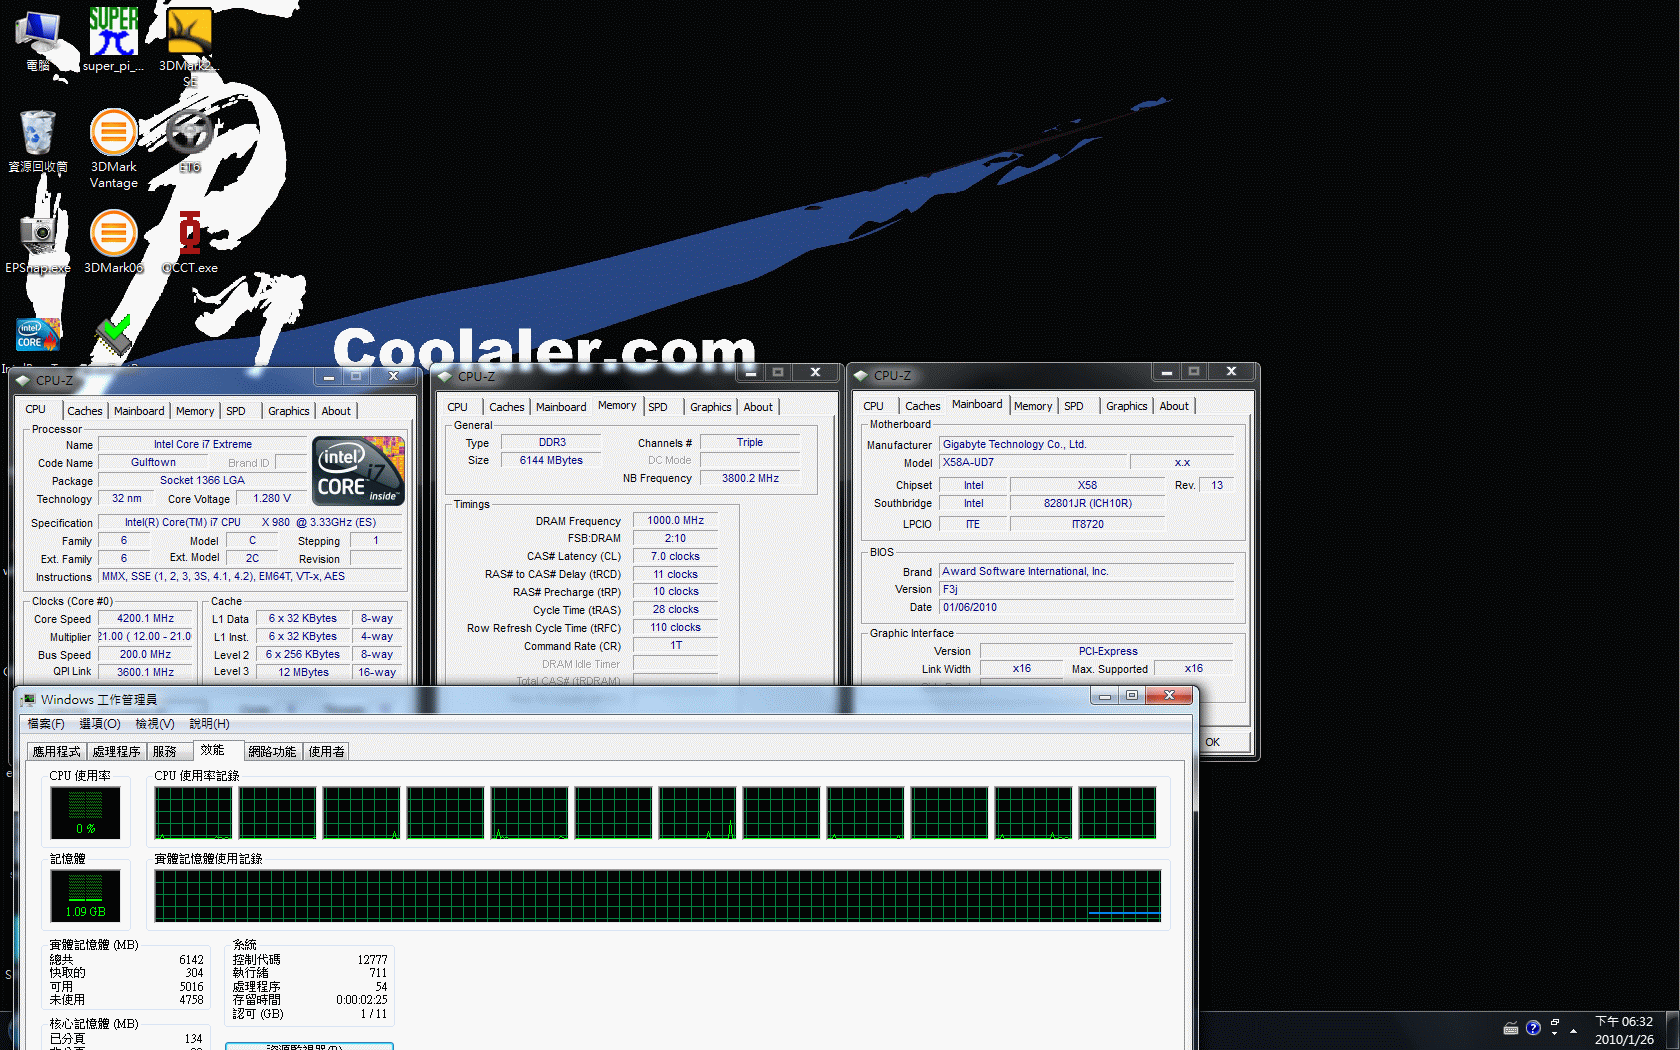Screen dimensions: 1680x1050
Task: Switch to the 網路功能 tab
Action: (272, 752)
